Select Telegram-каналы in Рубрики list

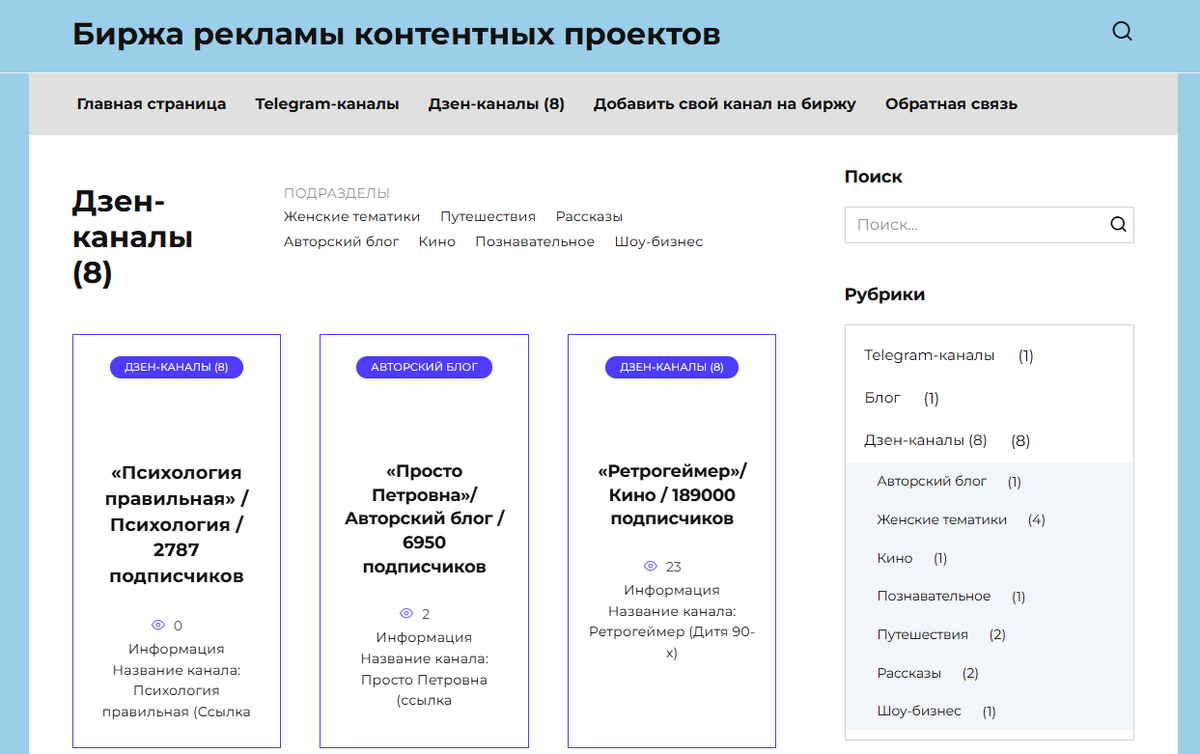pyautogui.click(x=929, y=355)
